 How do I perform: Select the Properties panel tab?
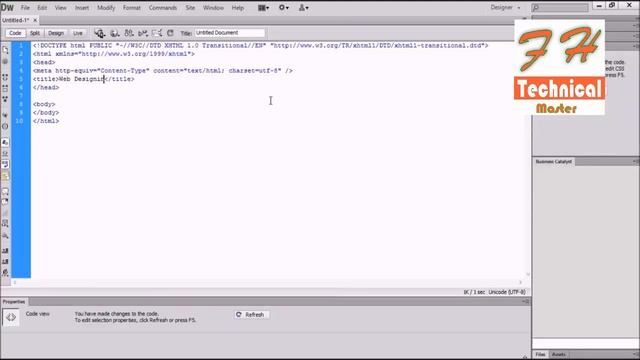[x=14, y=302]
